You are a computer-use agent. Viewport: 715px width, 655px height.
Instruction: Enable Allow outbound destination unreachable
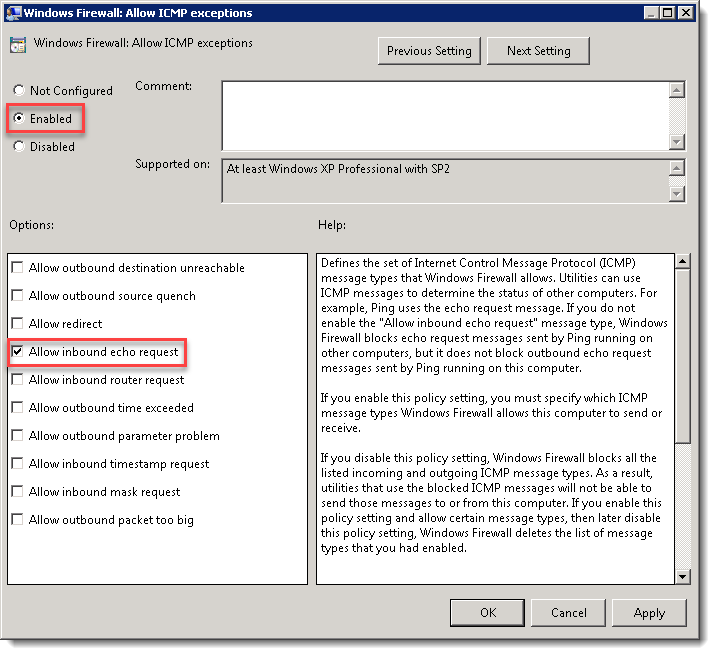tap(17, 268)
